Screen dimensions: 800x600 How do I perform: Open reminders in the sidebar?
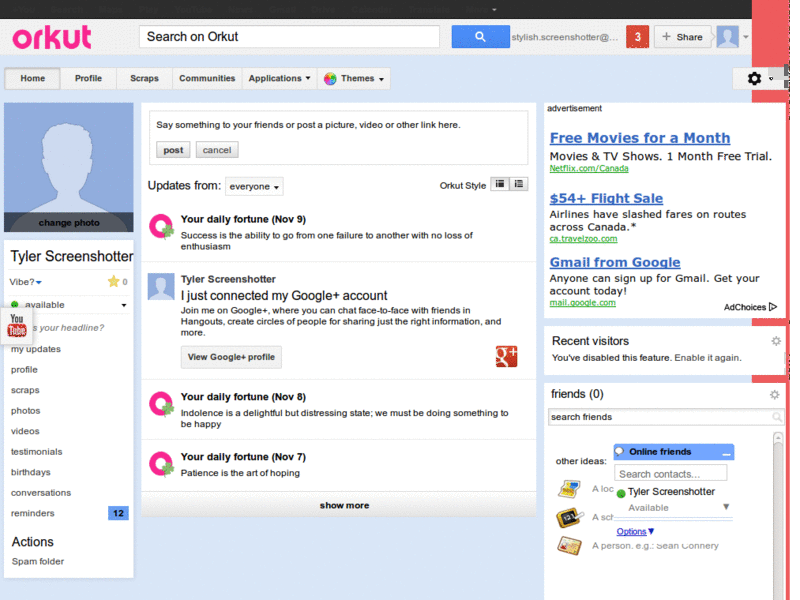[33, 513]
